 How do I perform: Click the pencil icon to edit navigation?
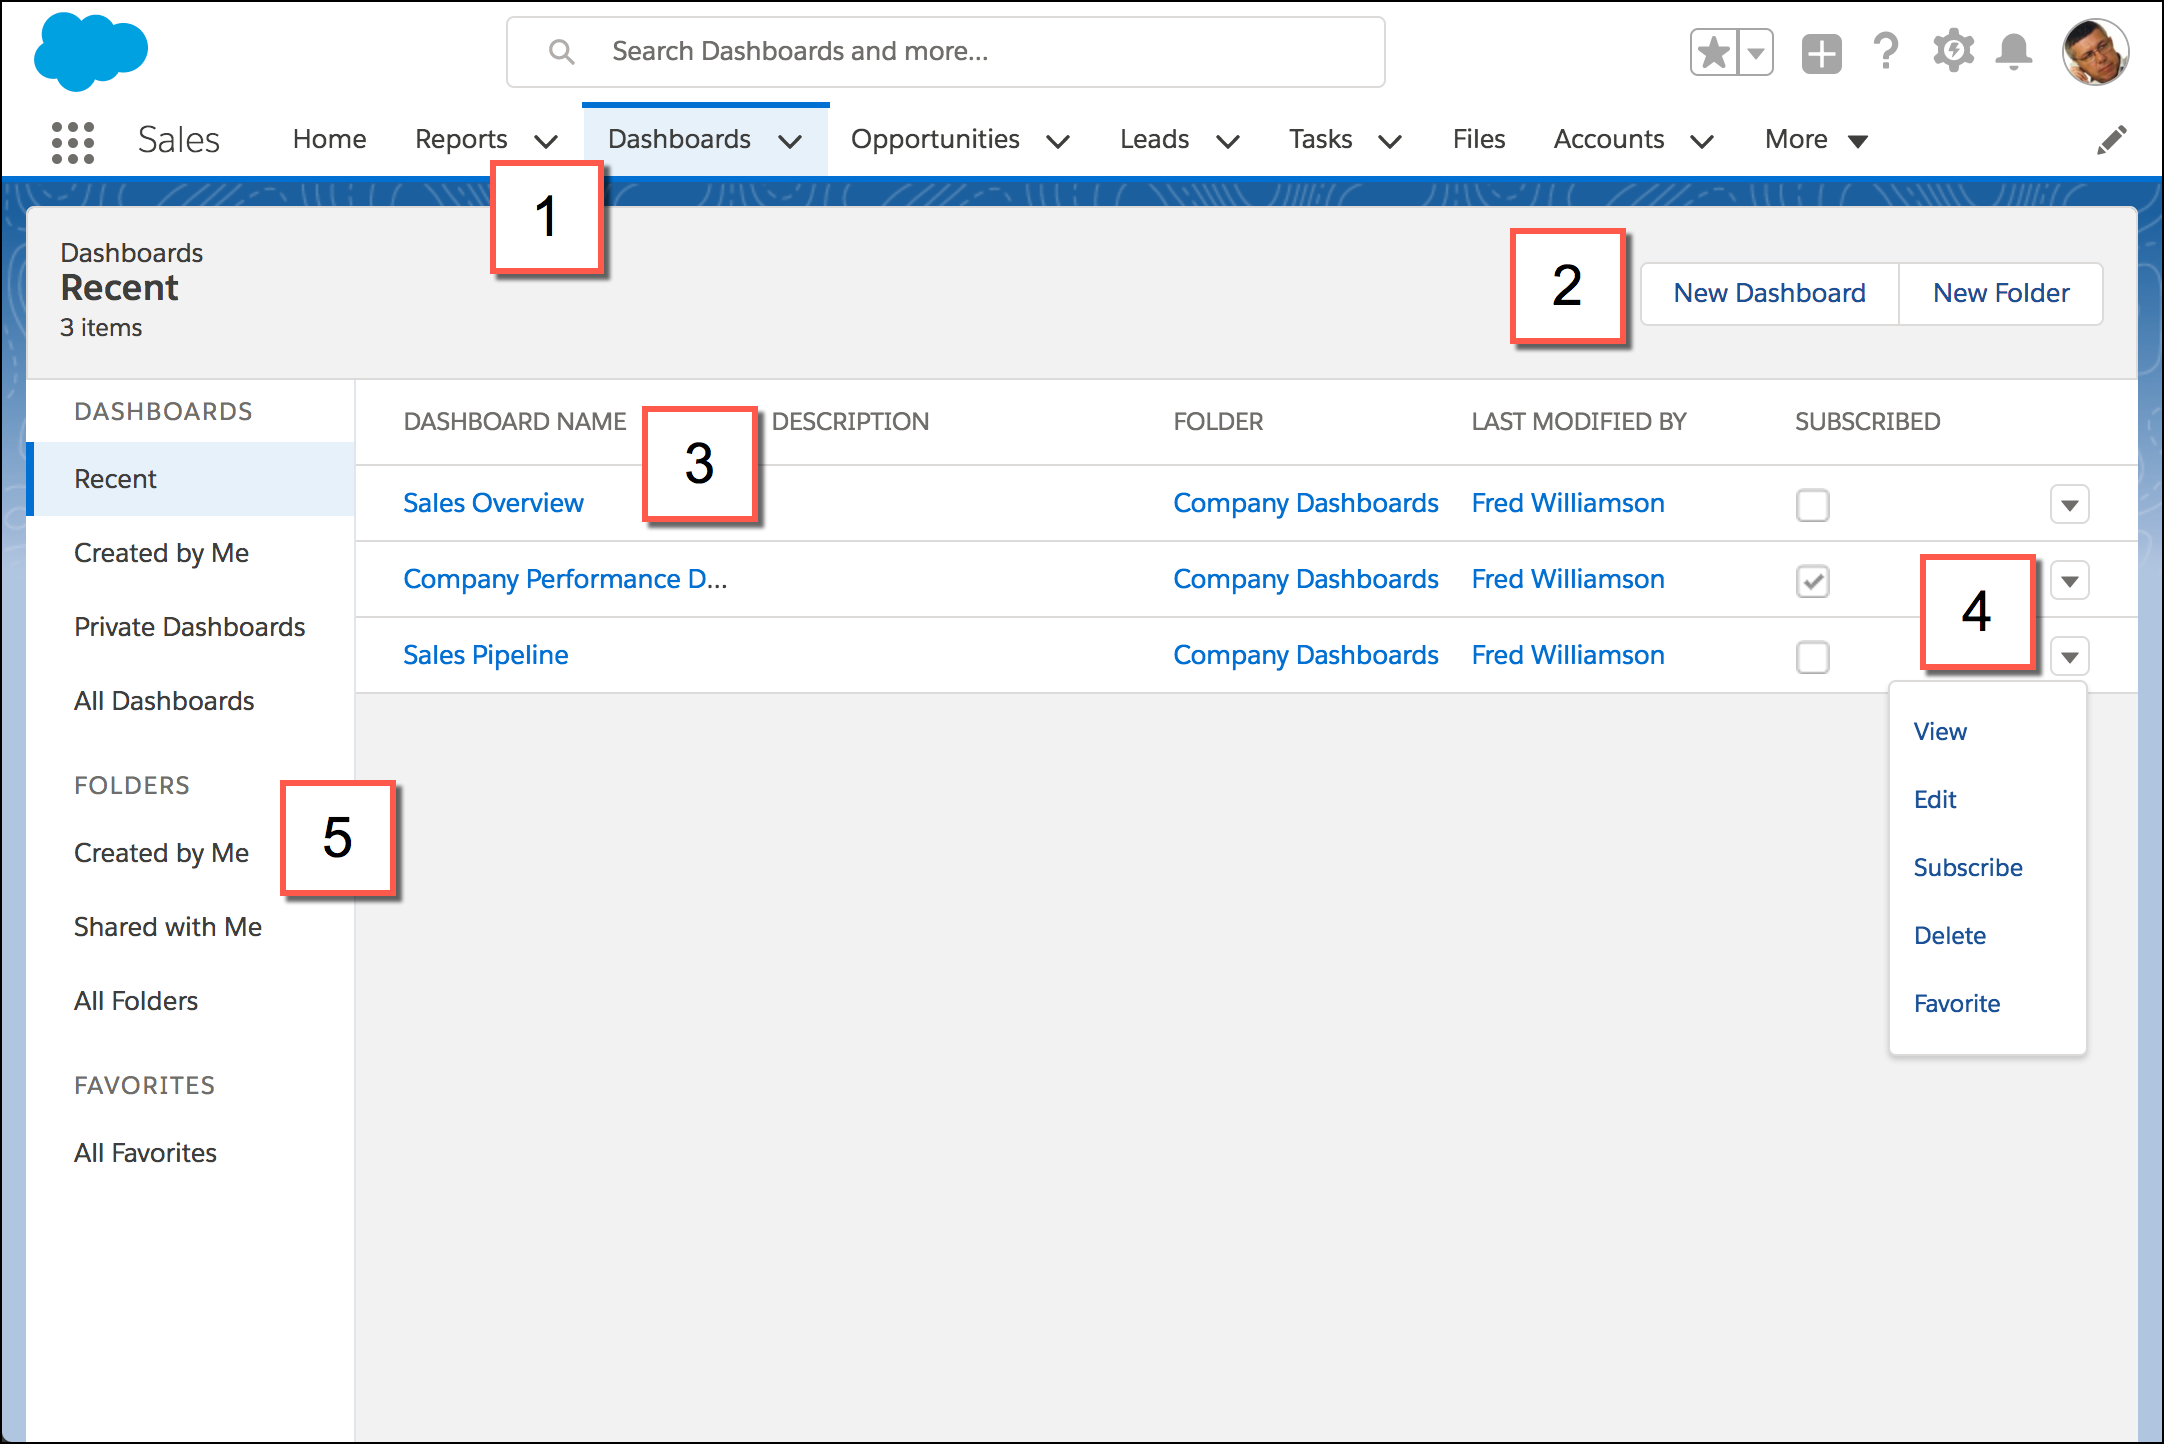coord(2112,140)
